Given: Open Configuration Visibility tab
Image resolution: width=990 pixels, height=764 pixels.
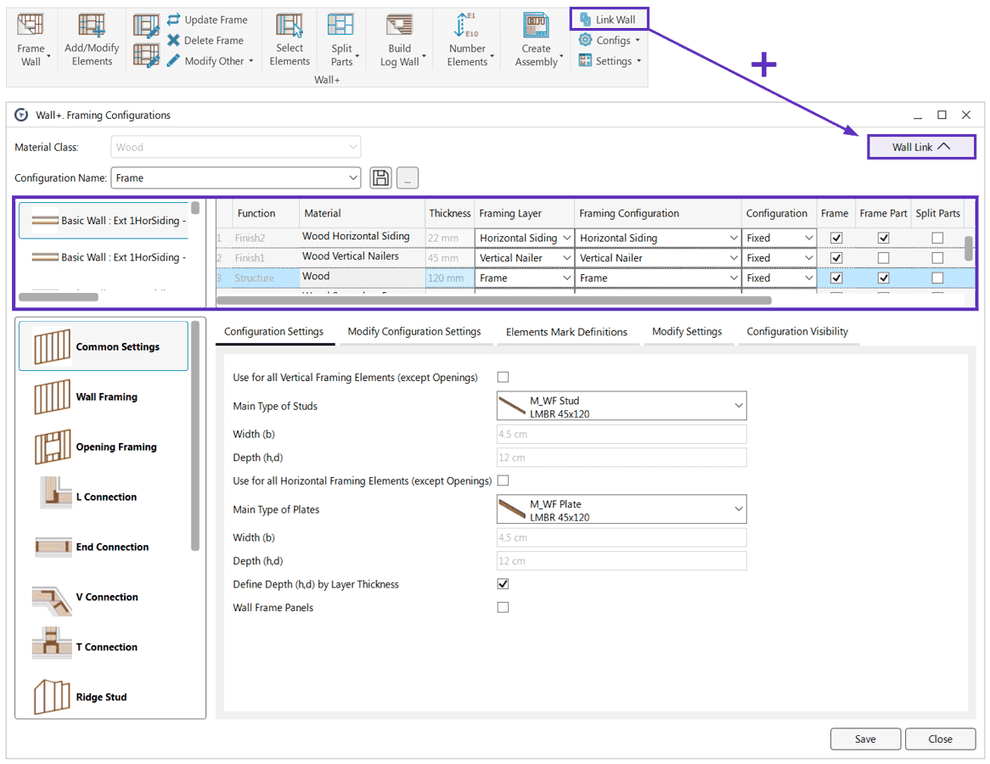Looking at the screenshot, I should (797, 331).
